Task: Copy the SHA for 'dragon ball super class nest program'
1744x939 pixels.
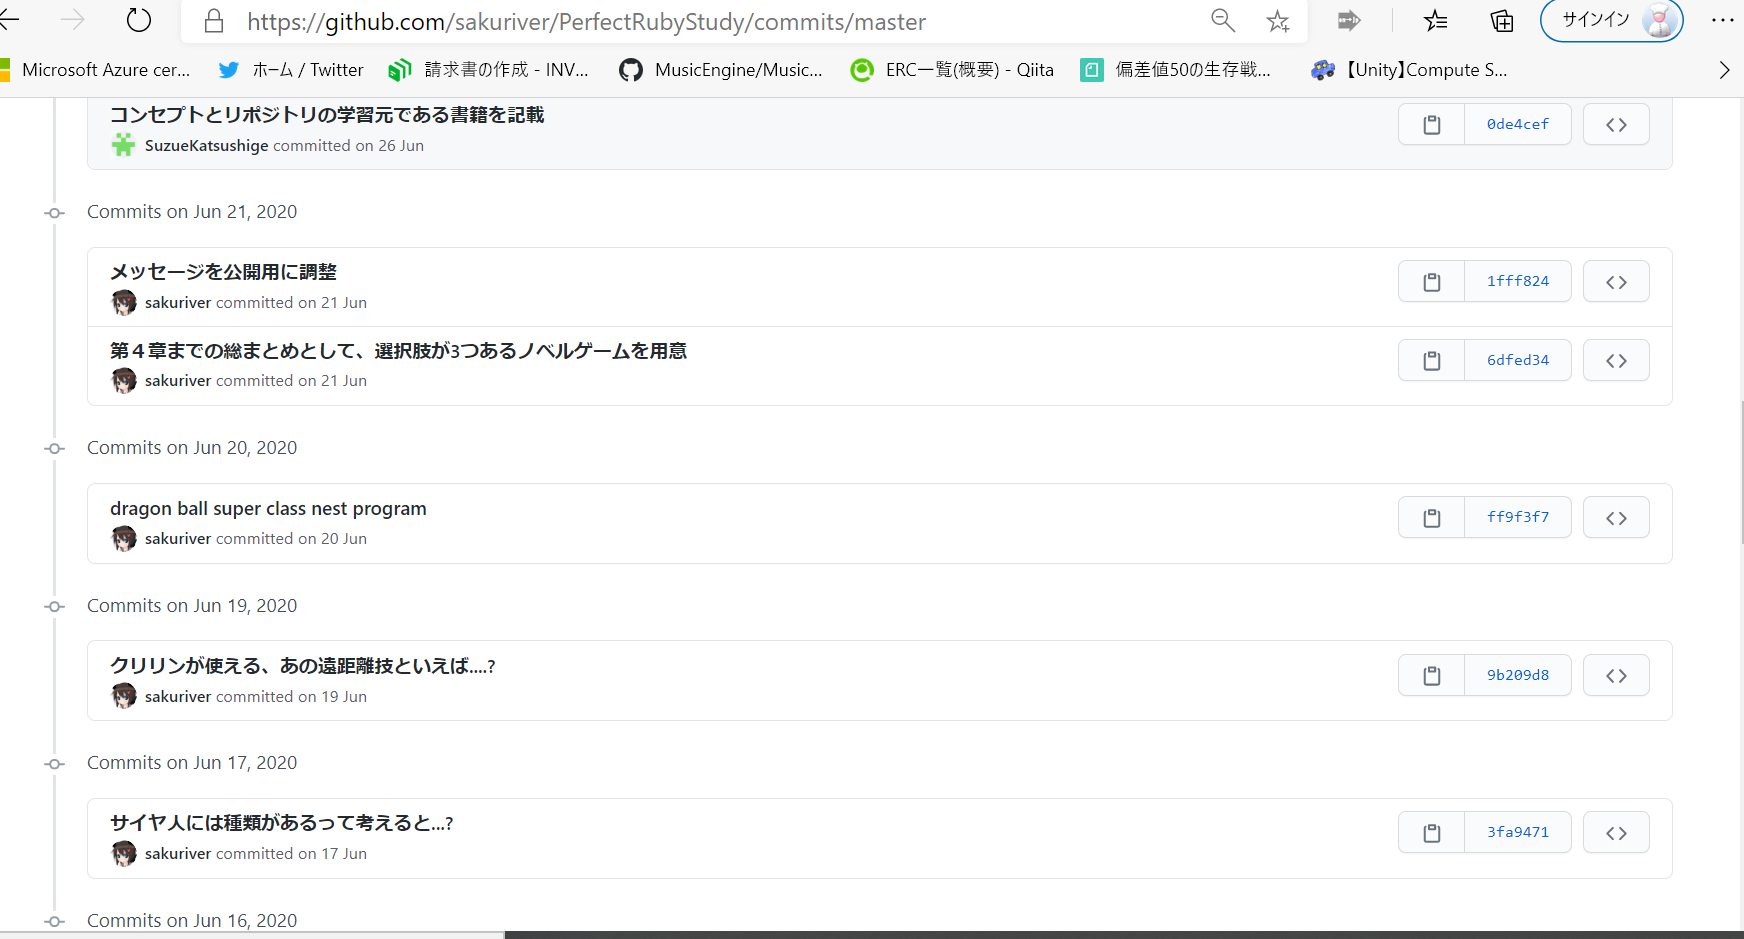Action: [x=1430, y=517]
